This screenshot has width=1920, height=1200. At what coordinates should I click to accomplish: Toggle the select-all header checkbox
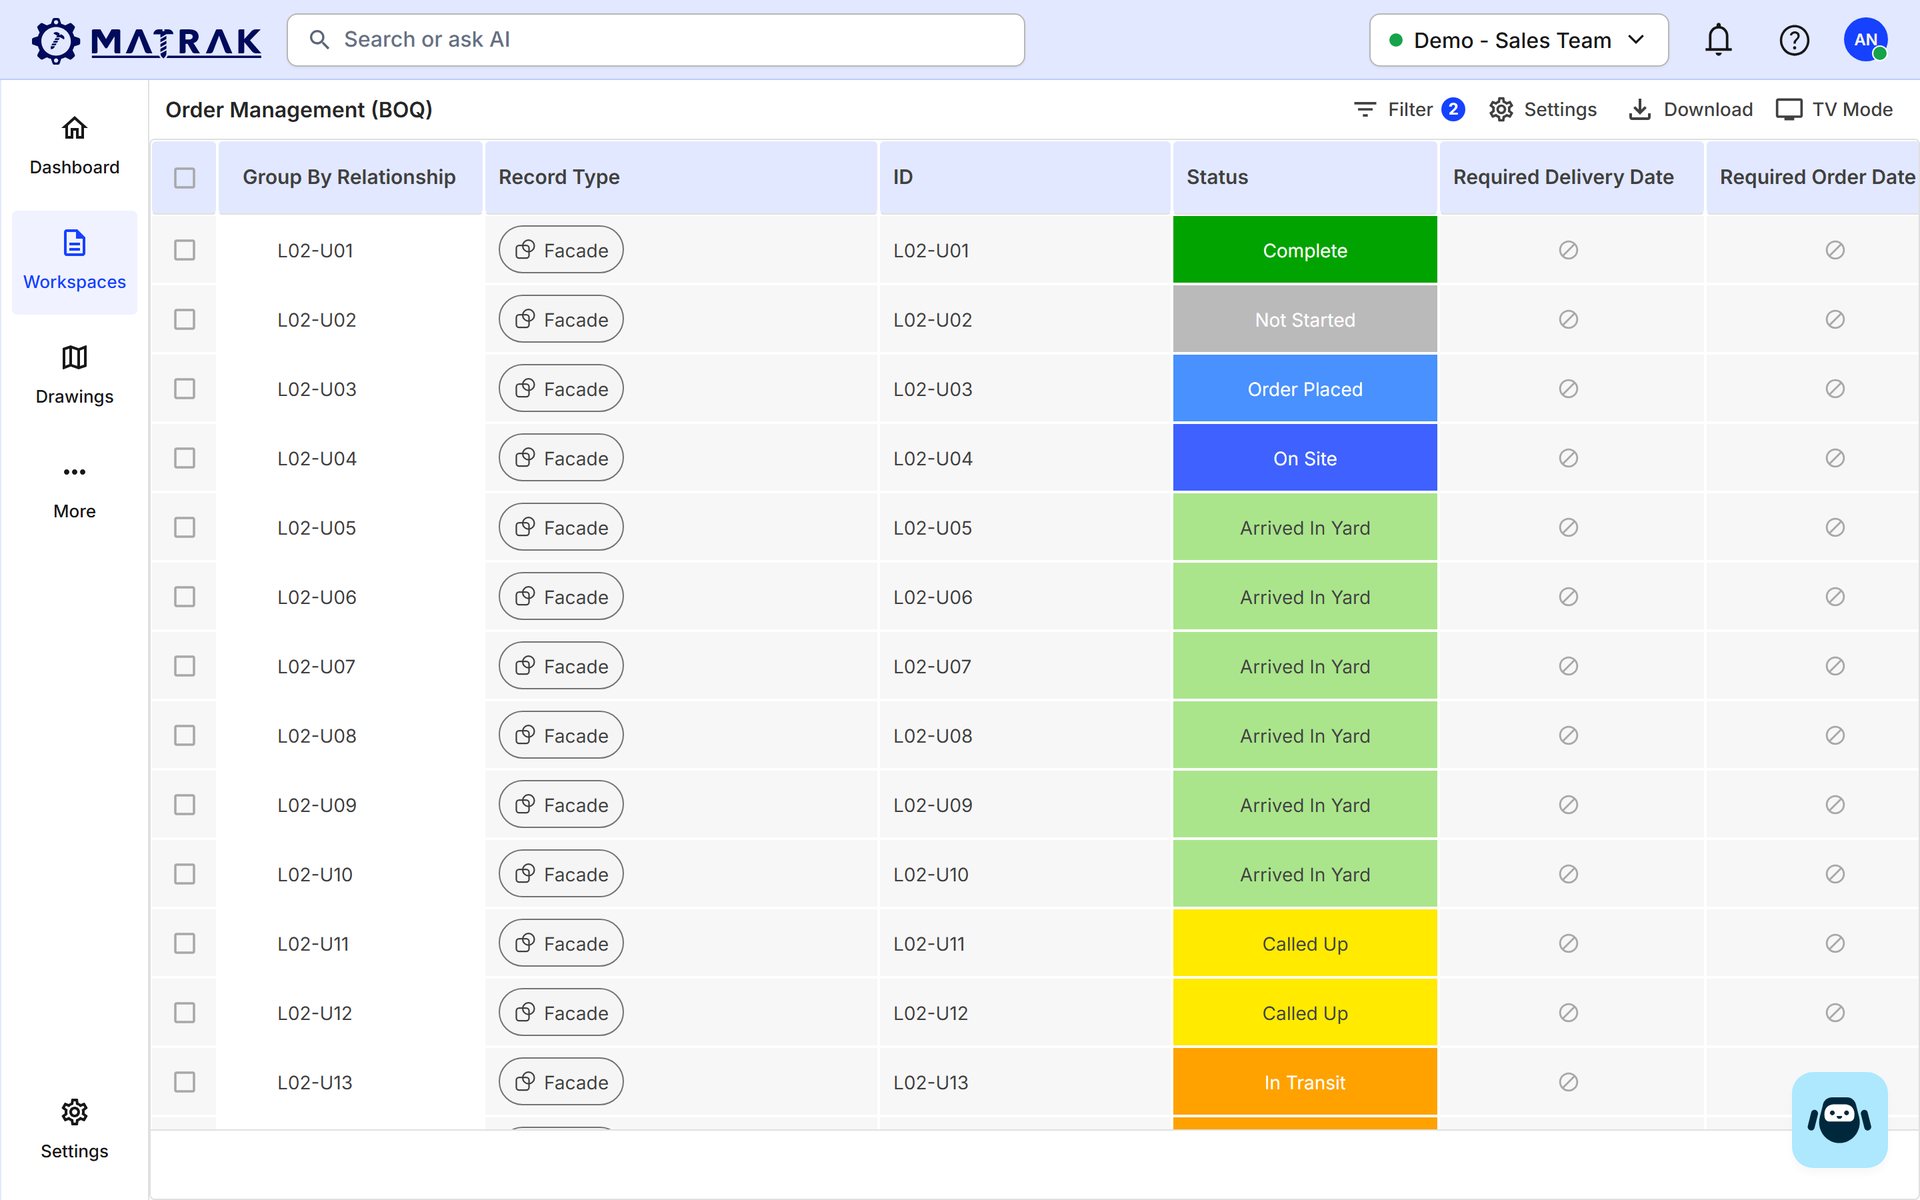(x=184, y=178)
